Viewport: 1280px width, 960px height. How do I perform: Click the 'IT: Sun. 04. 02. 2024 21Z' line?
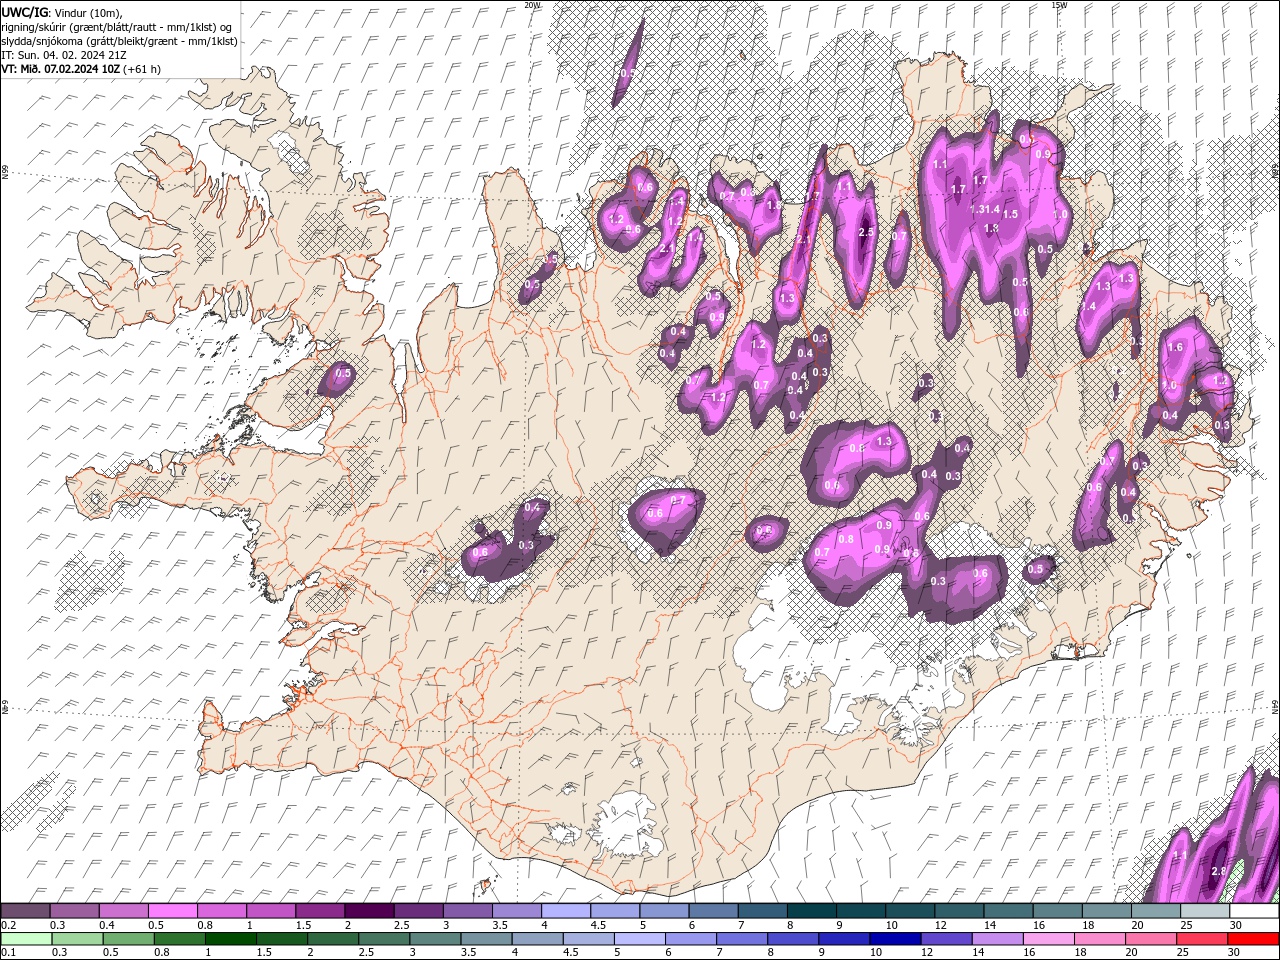point(63,55)
